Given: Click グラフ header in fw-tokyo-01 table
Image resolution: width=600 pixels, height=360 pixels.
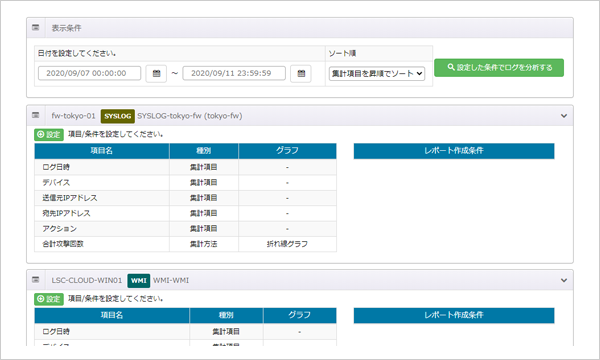Looking at the screenshot, I should (x=287, y=151).
